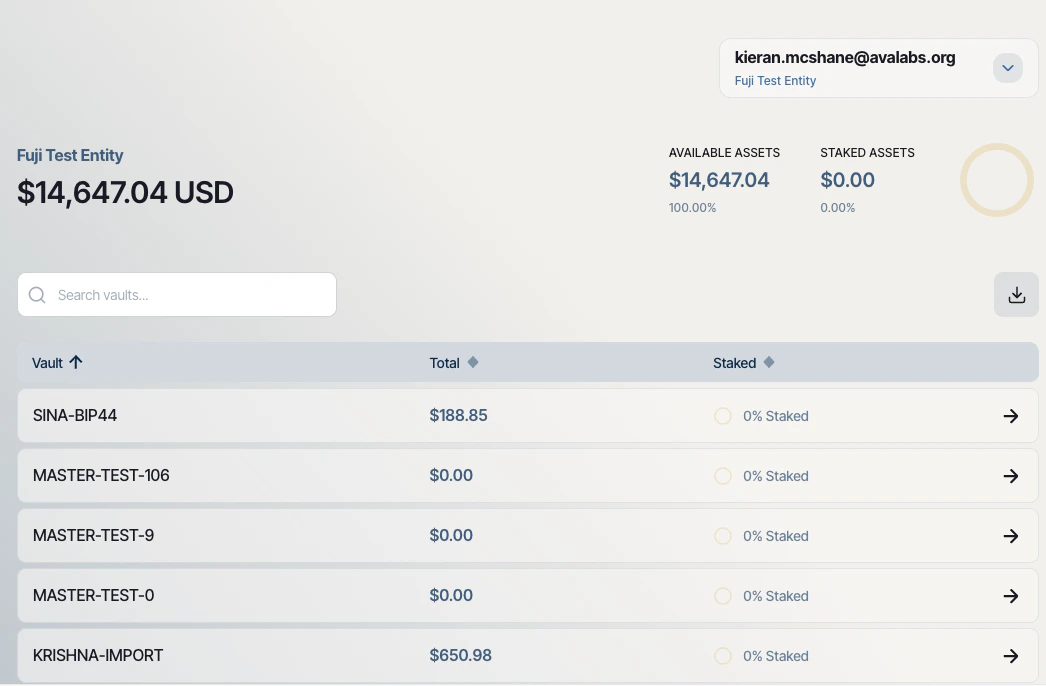Open MASTER-TEST-9 vault via arrow

pos(1011,536)
